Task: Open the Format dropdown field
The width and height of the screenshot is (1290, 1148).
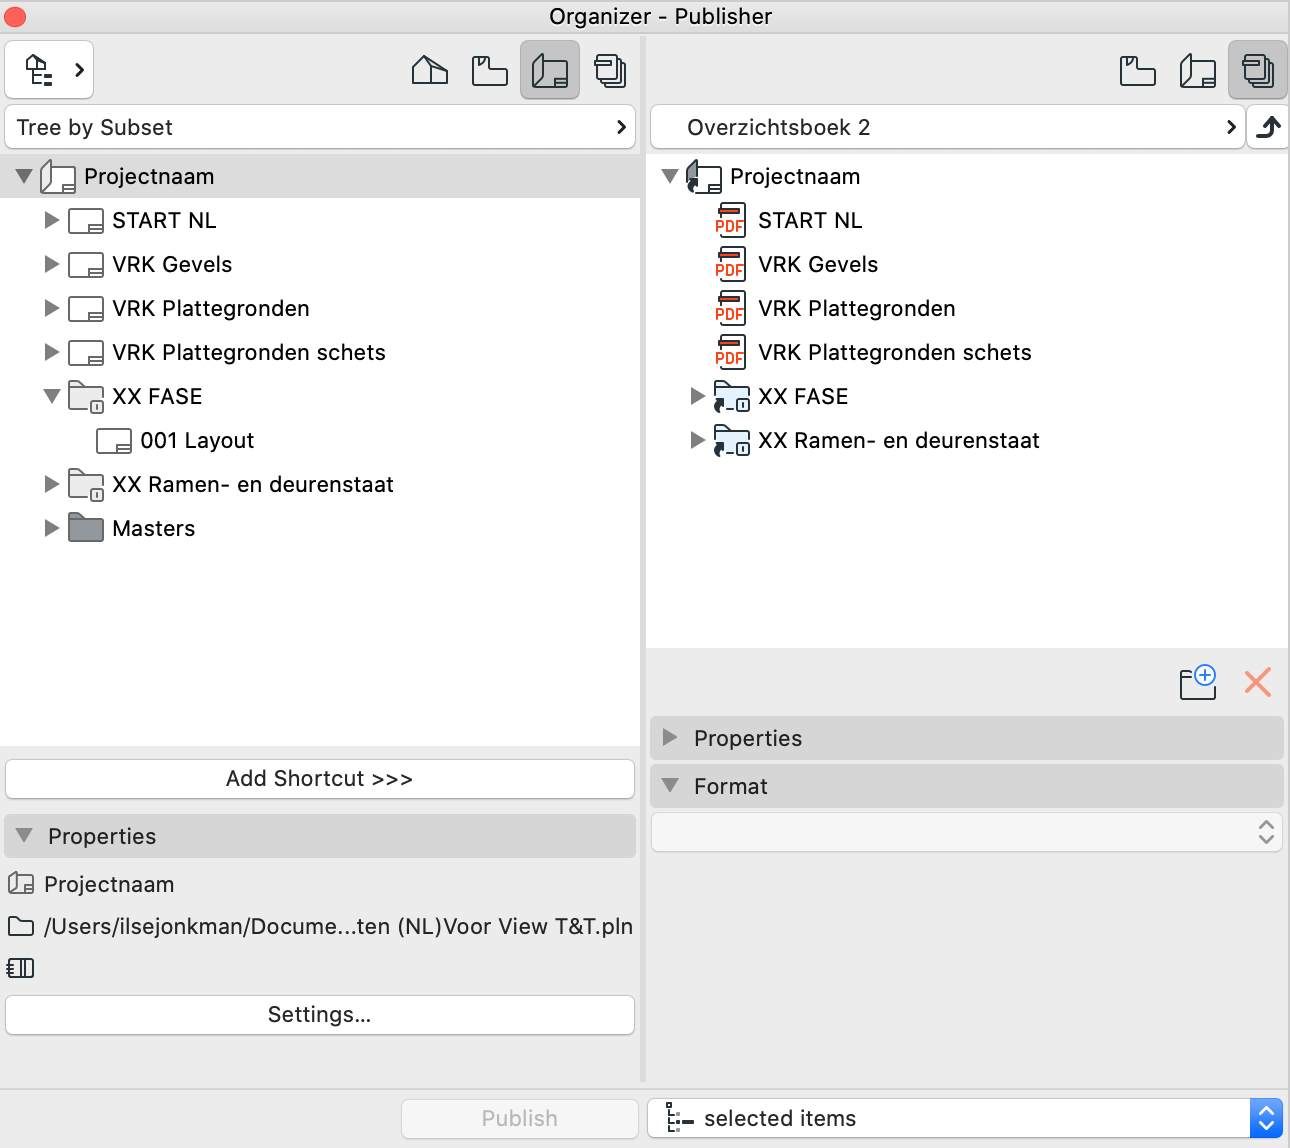Action: 967,832
